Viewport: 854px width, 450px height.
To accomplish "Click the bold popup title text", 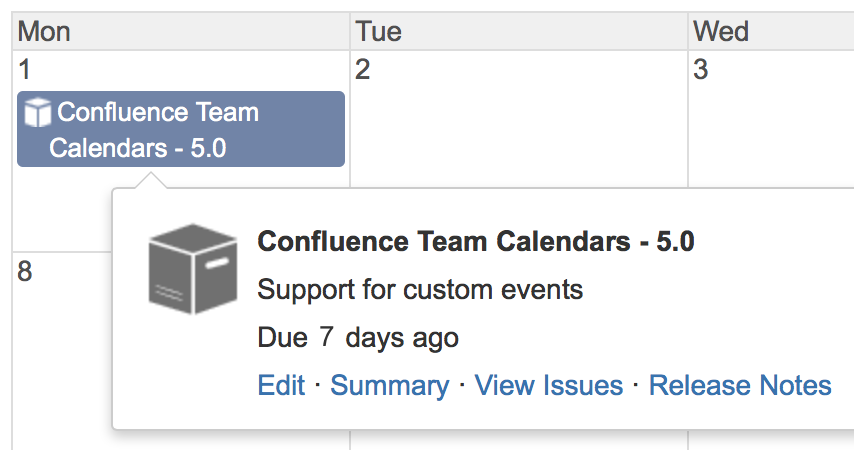I will pos(475,242).
